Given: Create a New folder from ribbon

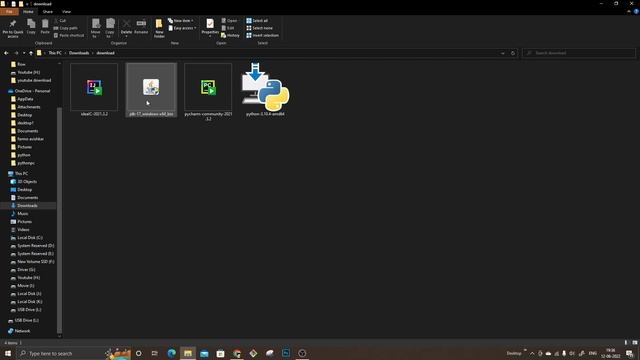Looking at the screenshot, I should point(159,28).
